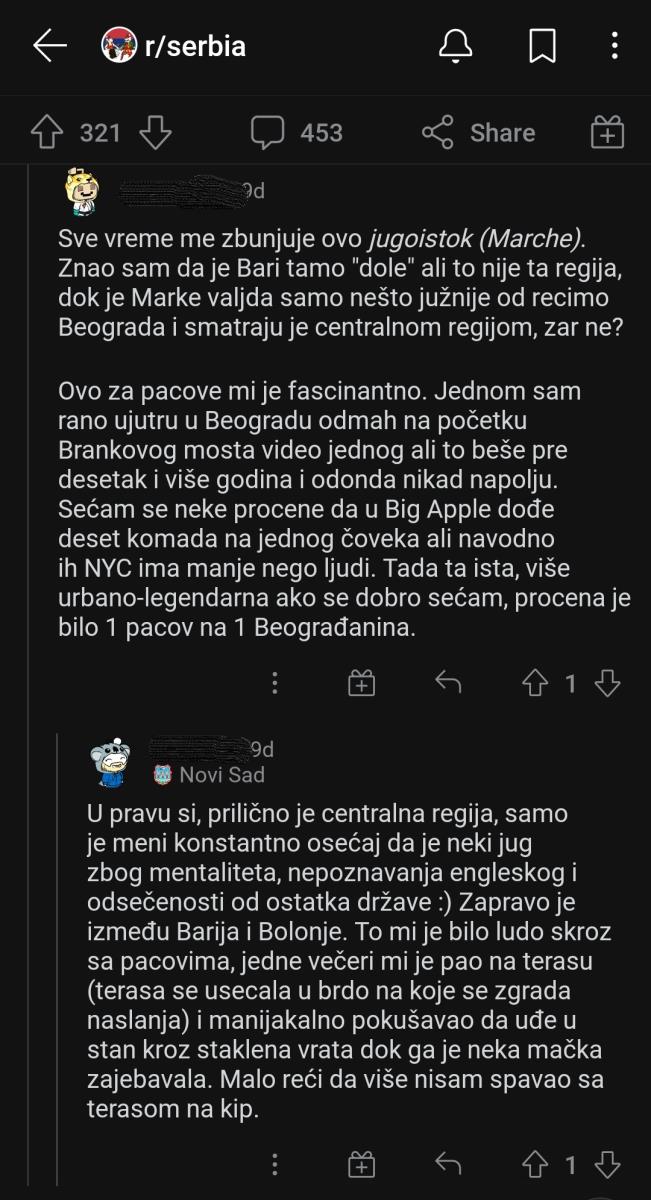The image size is (651, 1200).
Task: Open the top comment's overflow menu
Action: click(275, 683)
